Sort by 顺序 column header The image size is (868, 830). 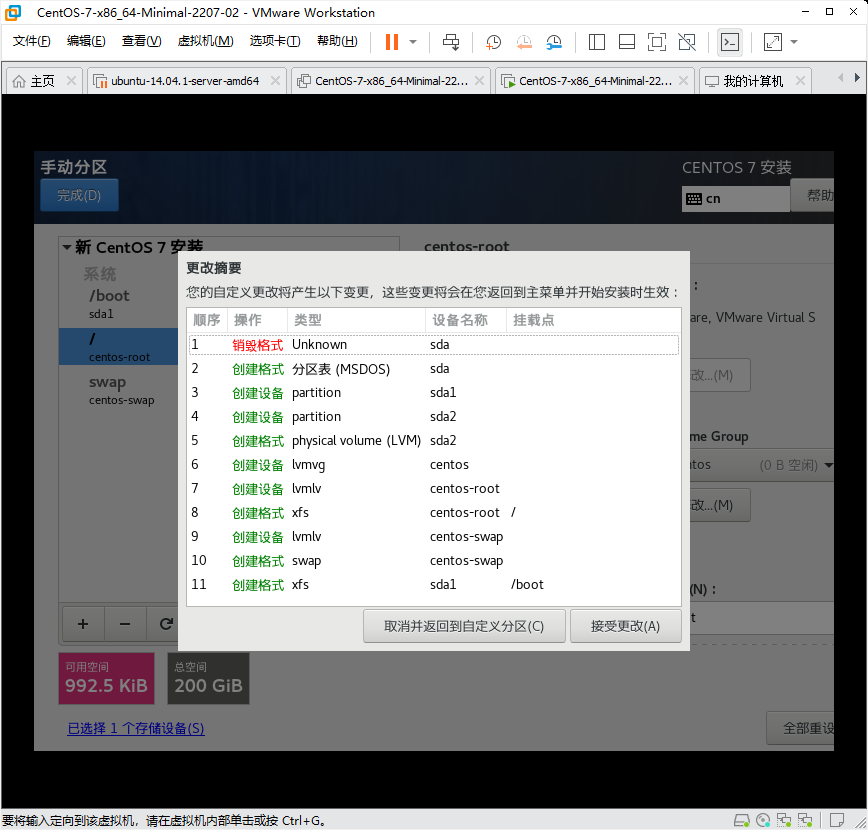(207, 320)
